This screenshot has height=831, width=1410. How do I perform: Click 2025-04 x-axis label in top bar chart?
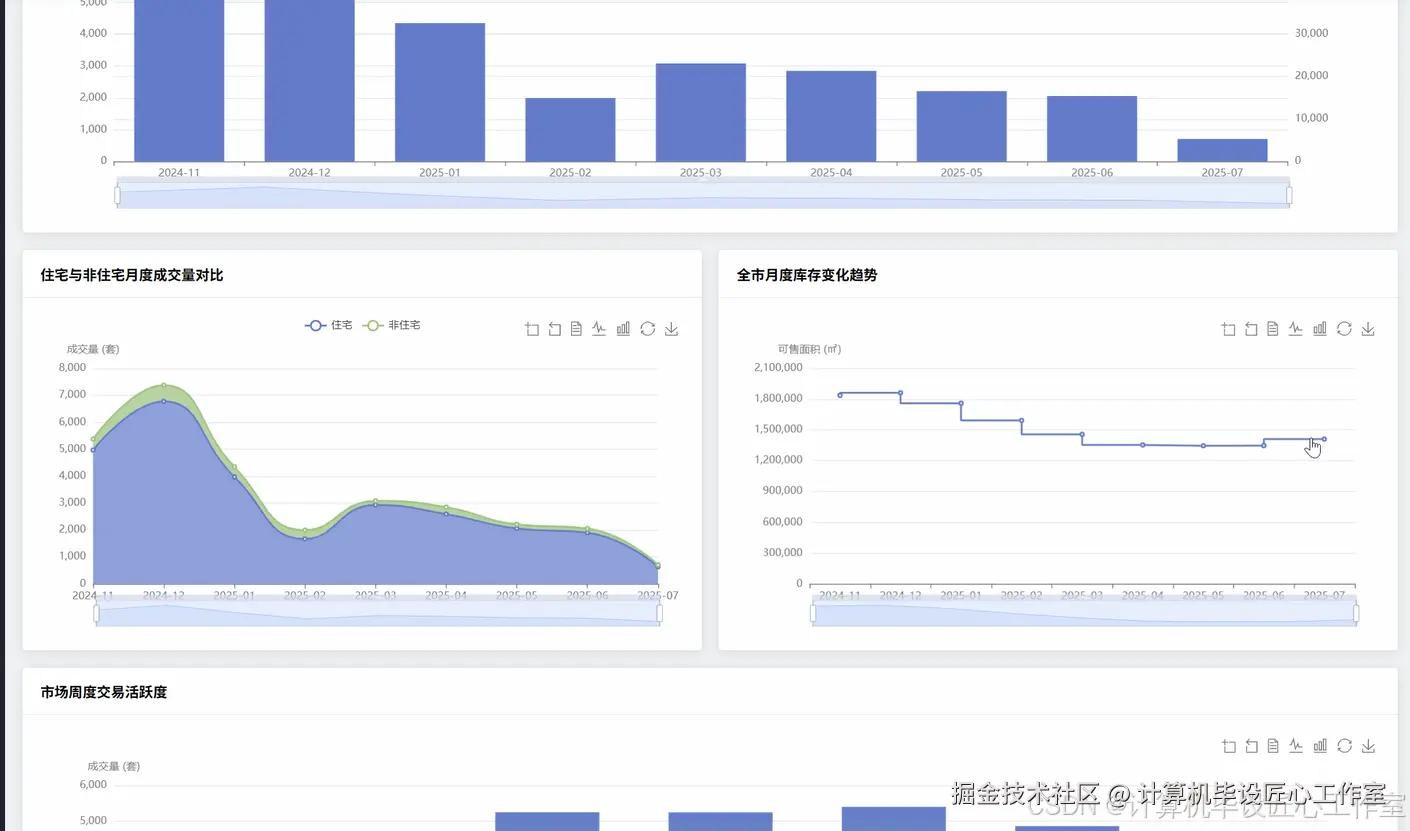pos(831,172)
